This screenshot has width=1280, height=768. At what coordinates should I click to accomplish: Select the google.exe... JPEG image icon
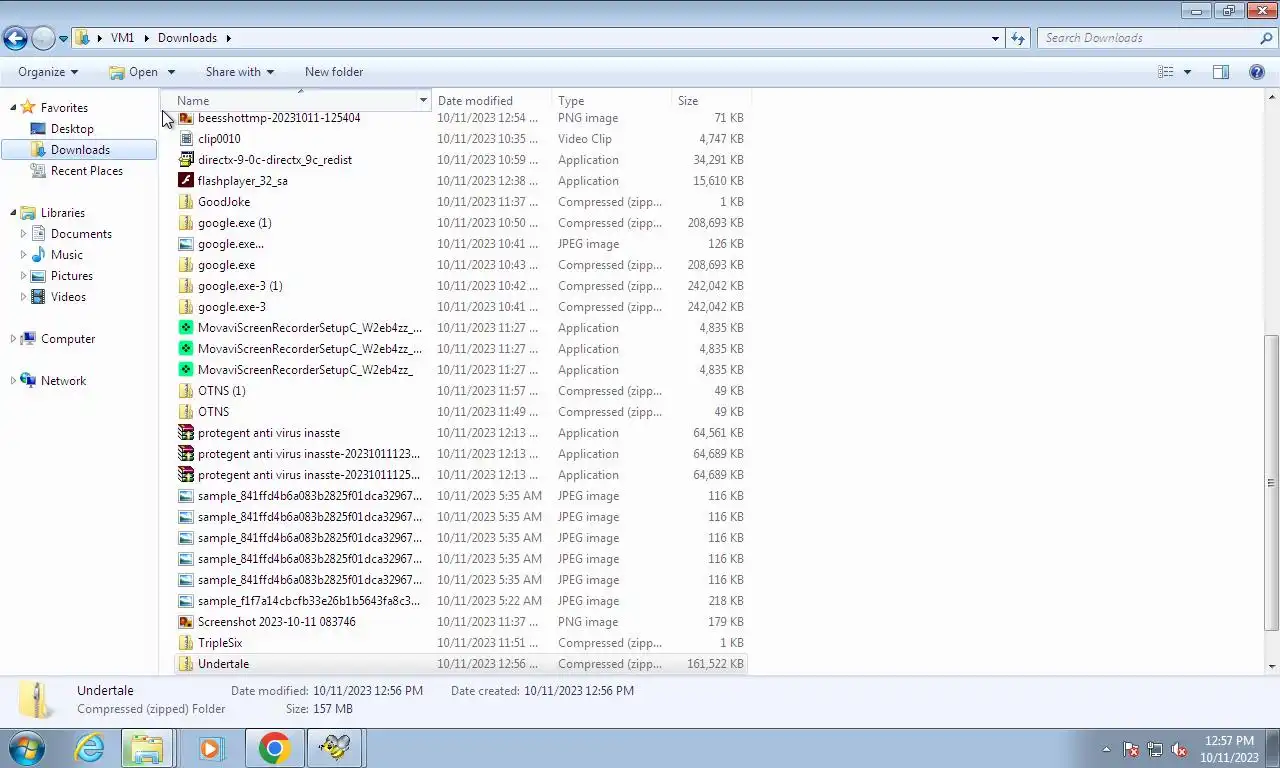(x=186, y=244)
